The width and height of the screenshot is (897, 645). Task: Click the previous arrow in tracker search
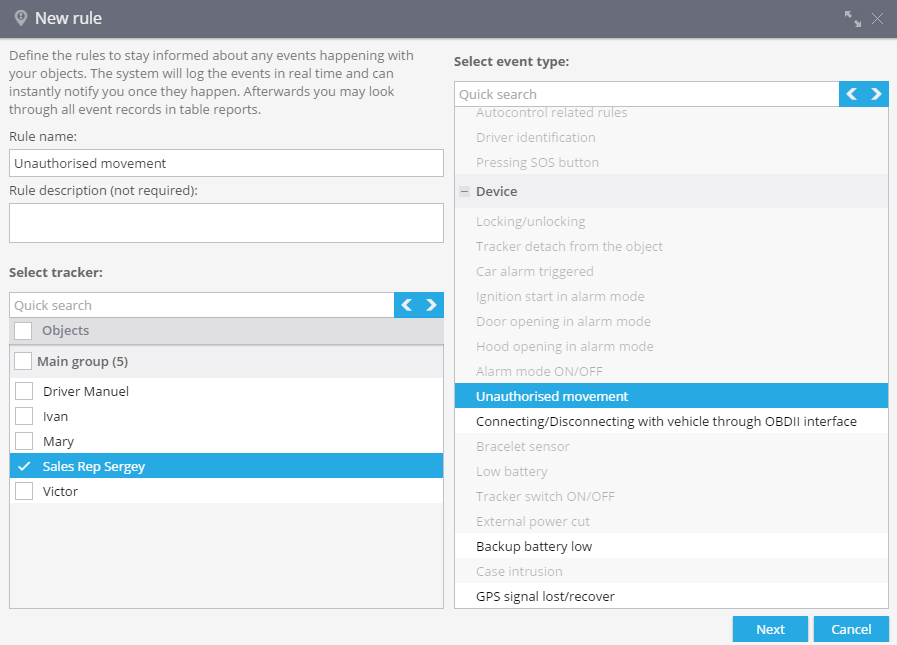tap(407, 305)
